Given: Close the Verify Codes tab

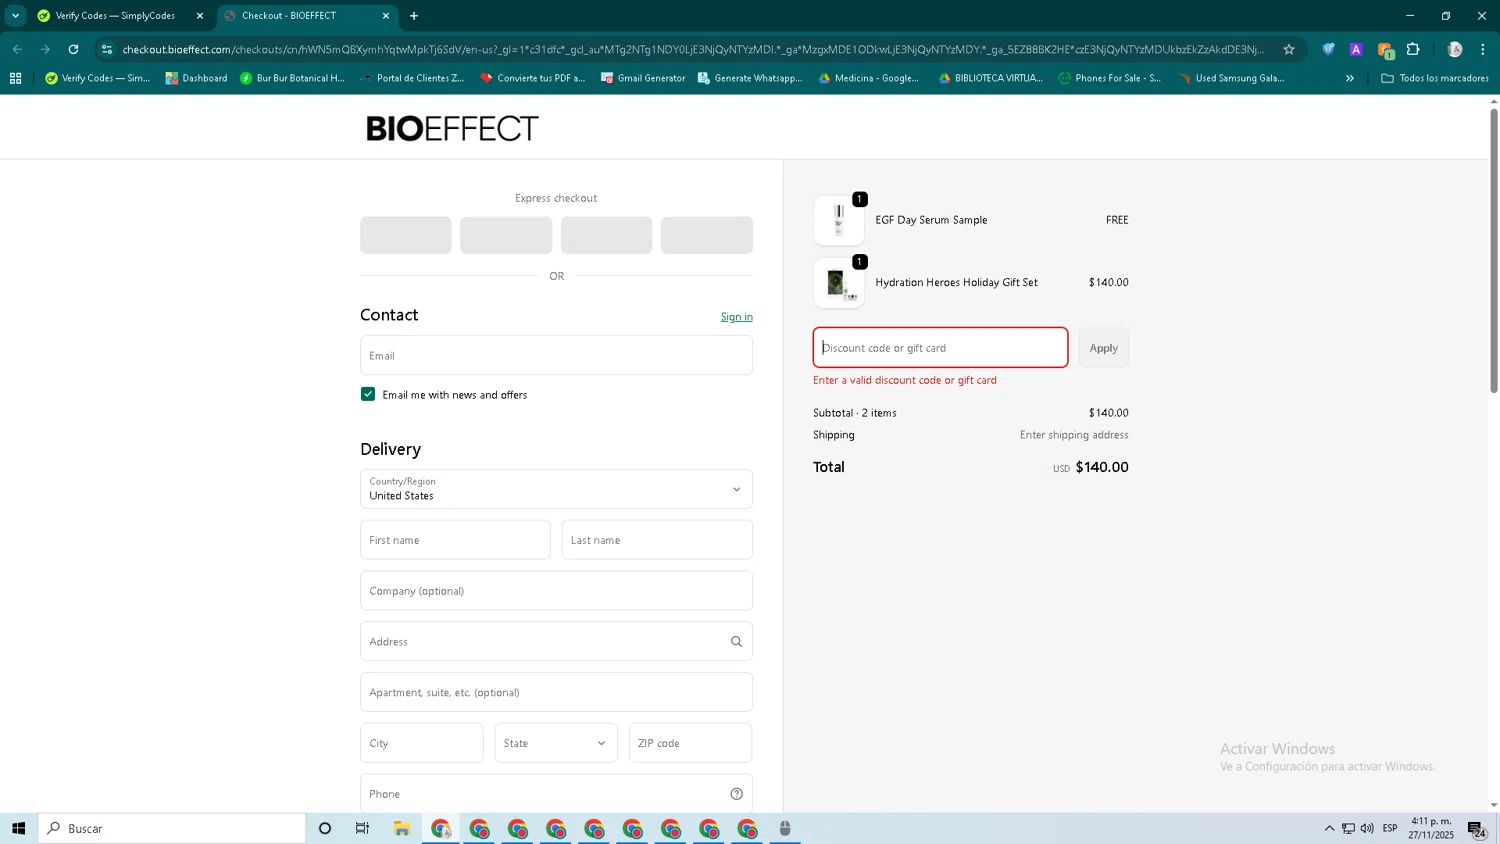Looking at the screenshot, I should coord(200,16).
